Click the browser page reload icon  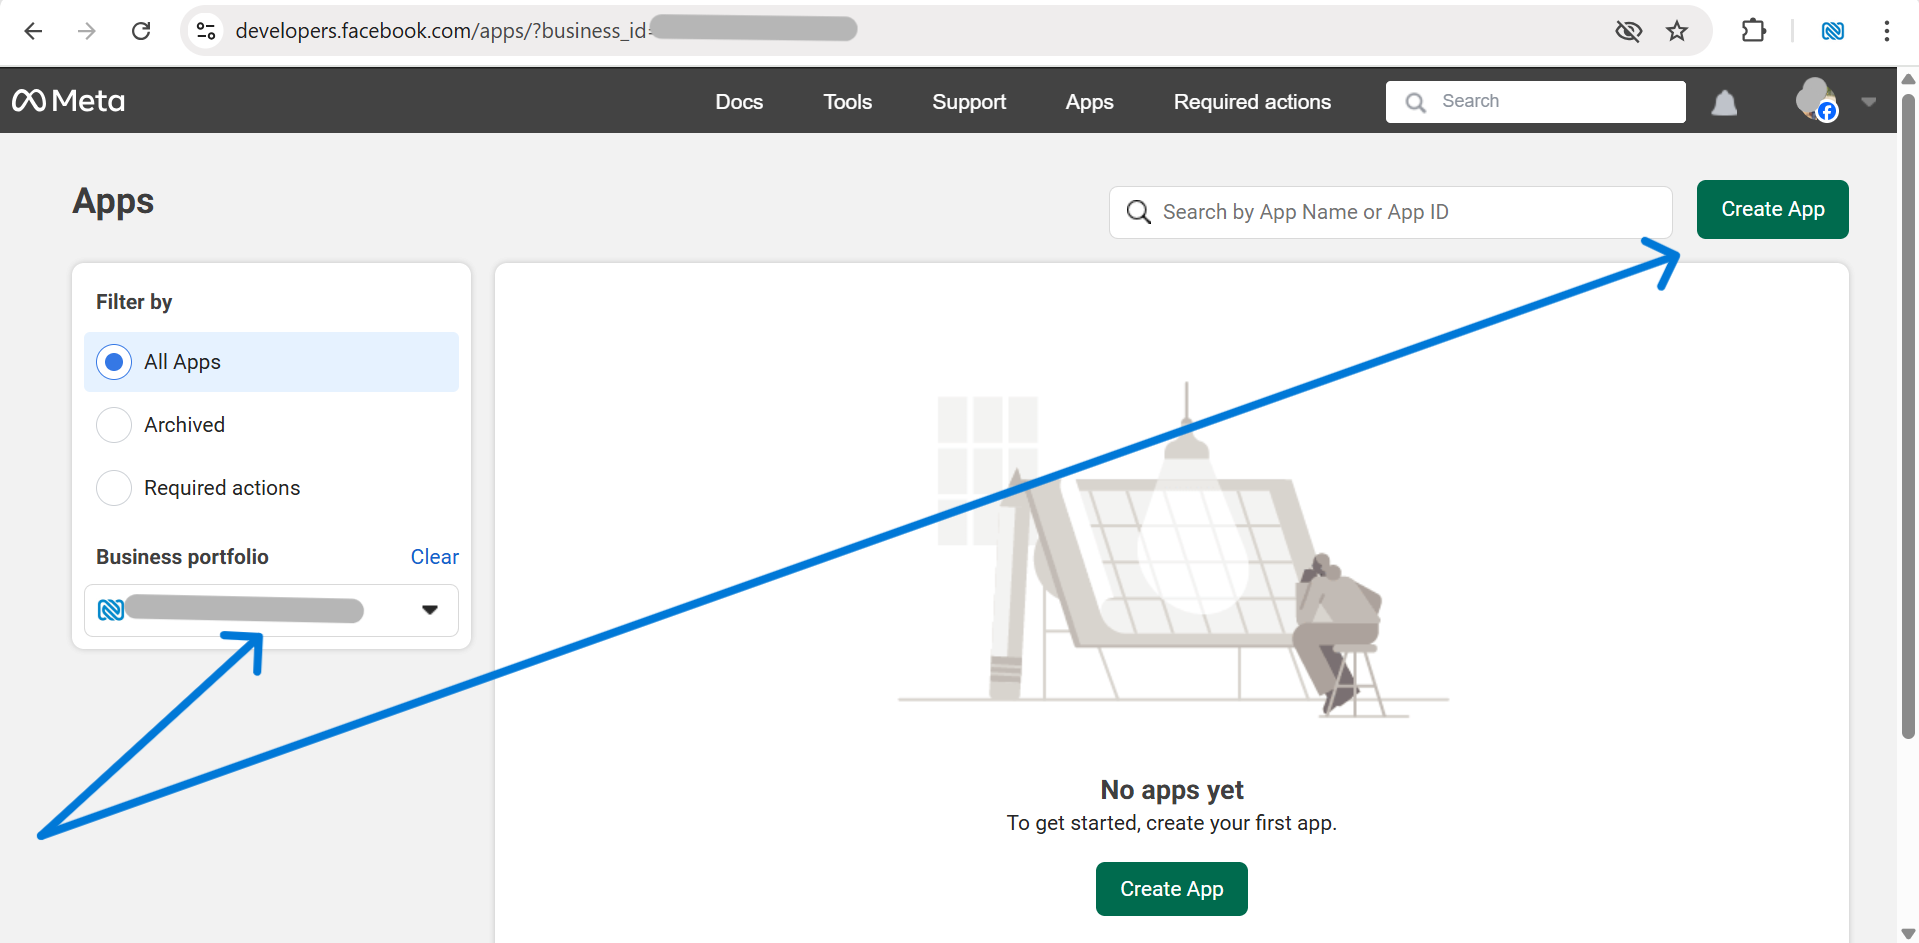click(141, 31)
